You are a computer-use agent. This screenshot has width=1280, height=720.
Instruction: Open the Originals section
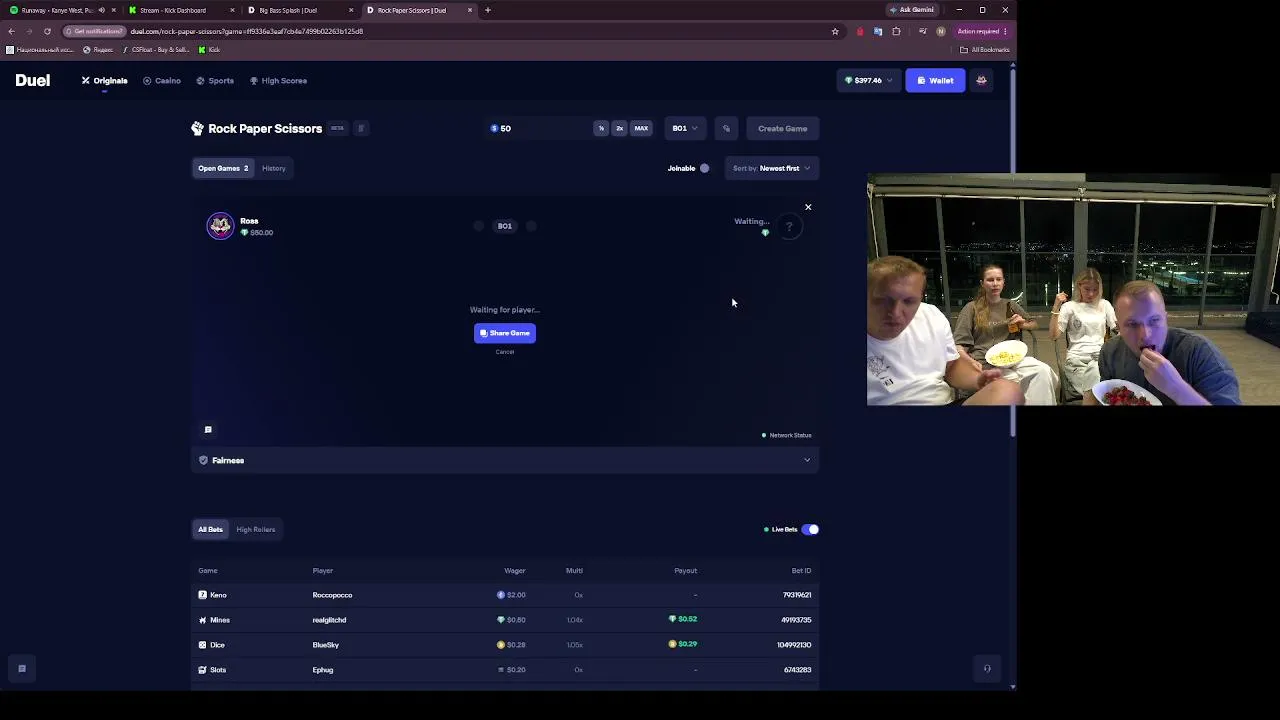105,80
